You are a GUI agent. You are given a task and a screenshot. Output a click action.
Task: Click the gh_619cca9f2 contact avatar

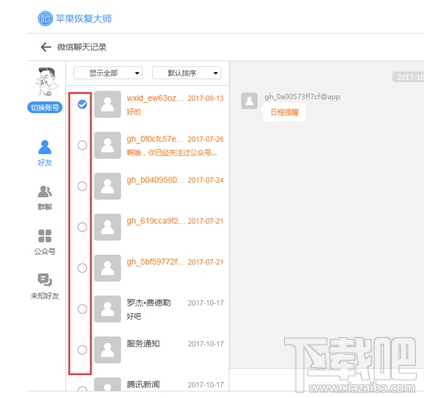pos(107,227)
